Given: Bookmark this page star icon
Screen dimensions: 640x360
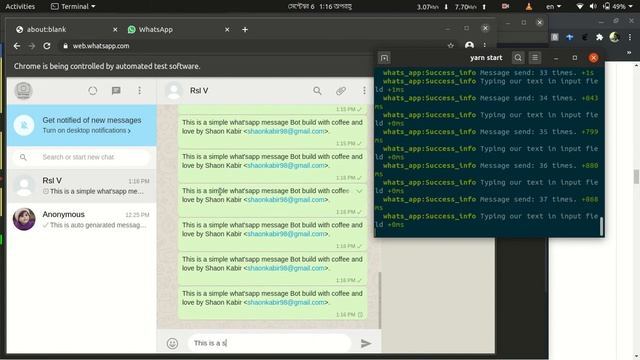Looking at the screenshot, I should click(x=451, y=46).
